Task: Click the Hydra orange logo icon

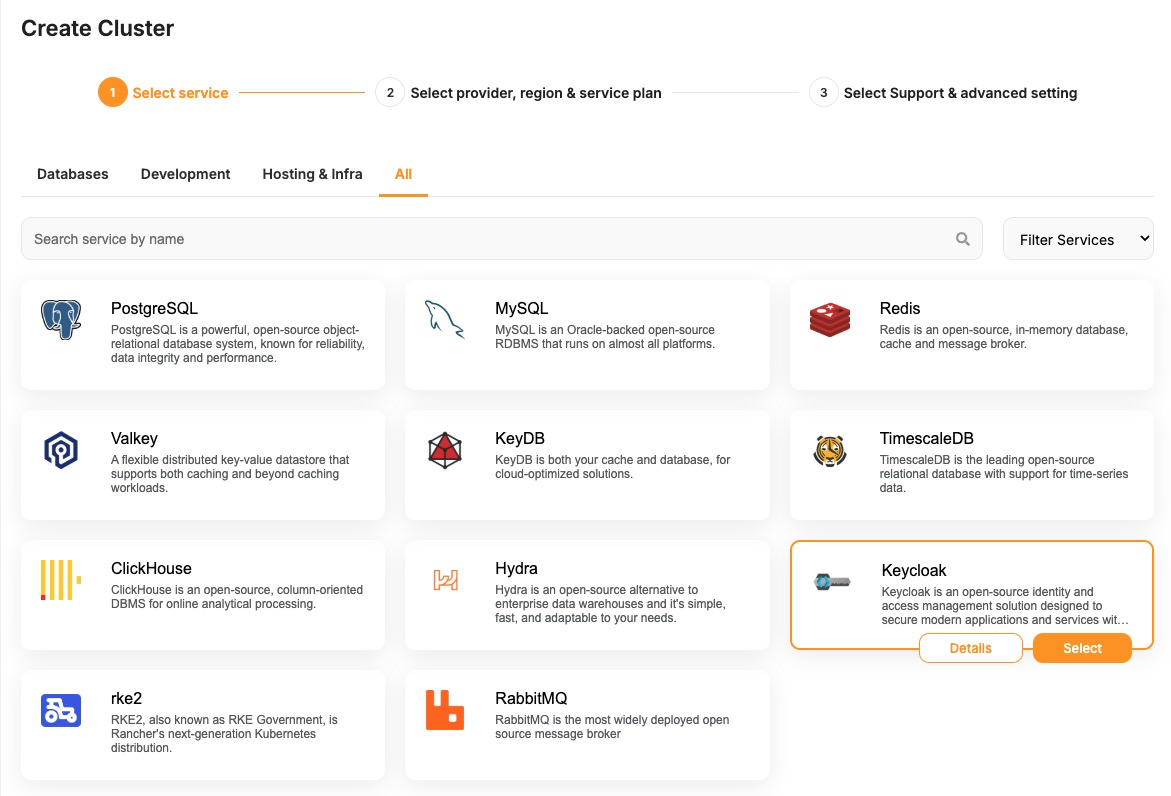Action: tap(445, 579)
